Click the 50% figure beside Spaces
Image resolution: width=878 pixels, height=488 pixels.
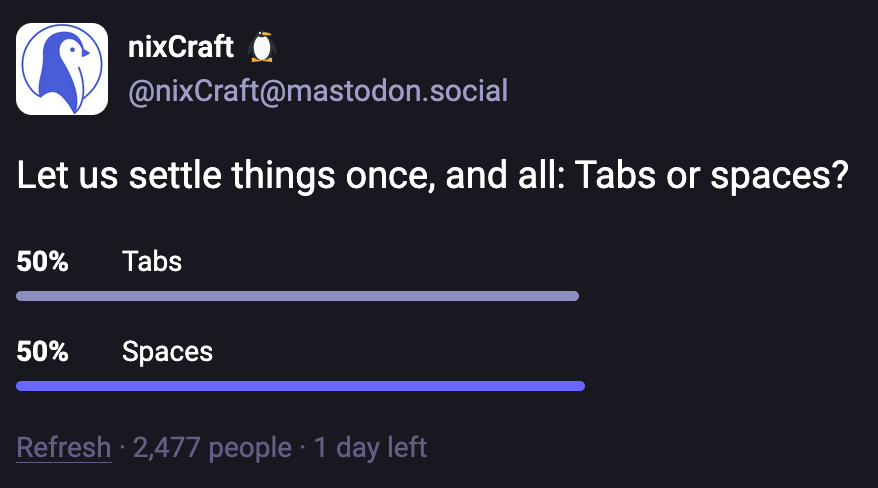click(42, 352)
